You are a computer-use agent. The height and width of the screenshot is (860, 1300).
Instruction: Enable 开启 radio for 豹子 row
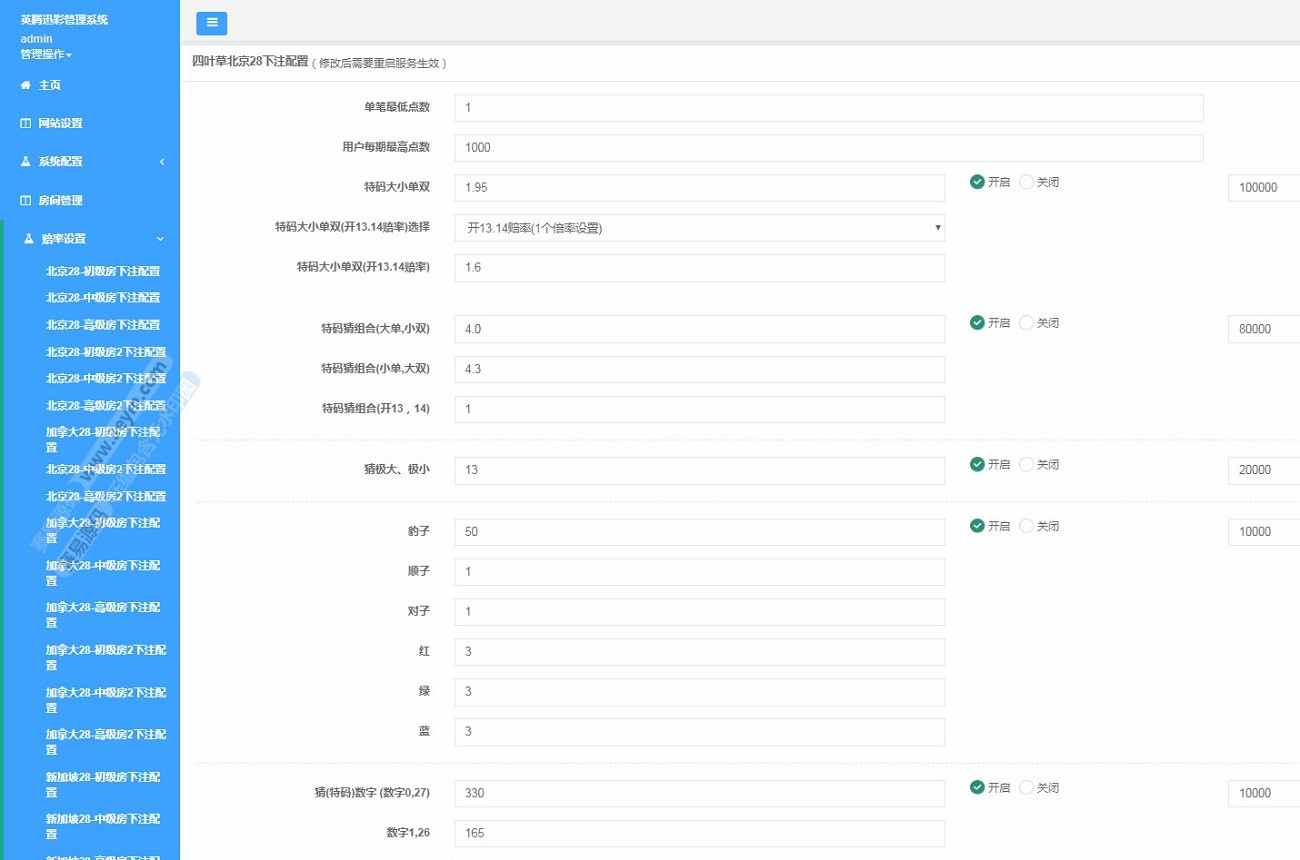pyautogui.click(x=977, y=526)
